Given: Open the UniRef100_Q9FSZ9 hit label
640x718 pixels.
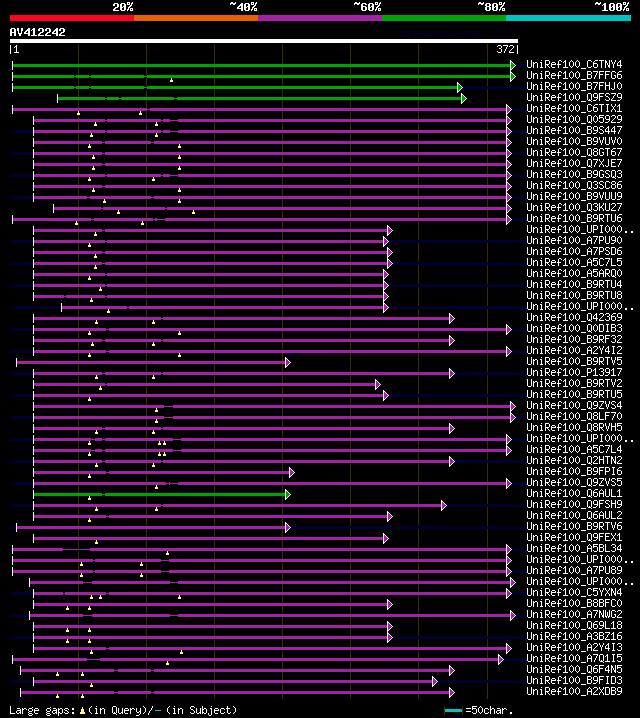Looking at the screenshot, I should coord(574,97).
